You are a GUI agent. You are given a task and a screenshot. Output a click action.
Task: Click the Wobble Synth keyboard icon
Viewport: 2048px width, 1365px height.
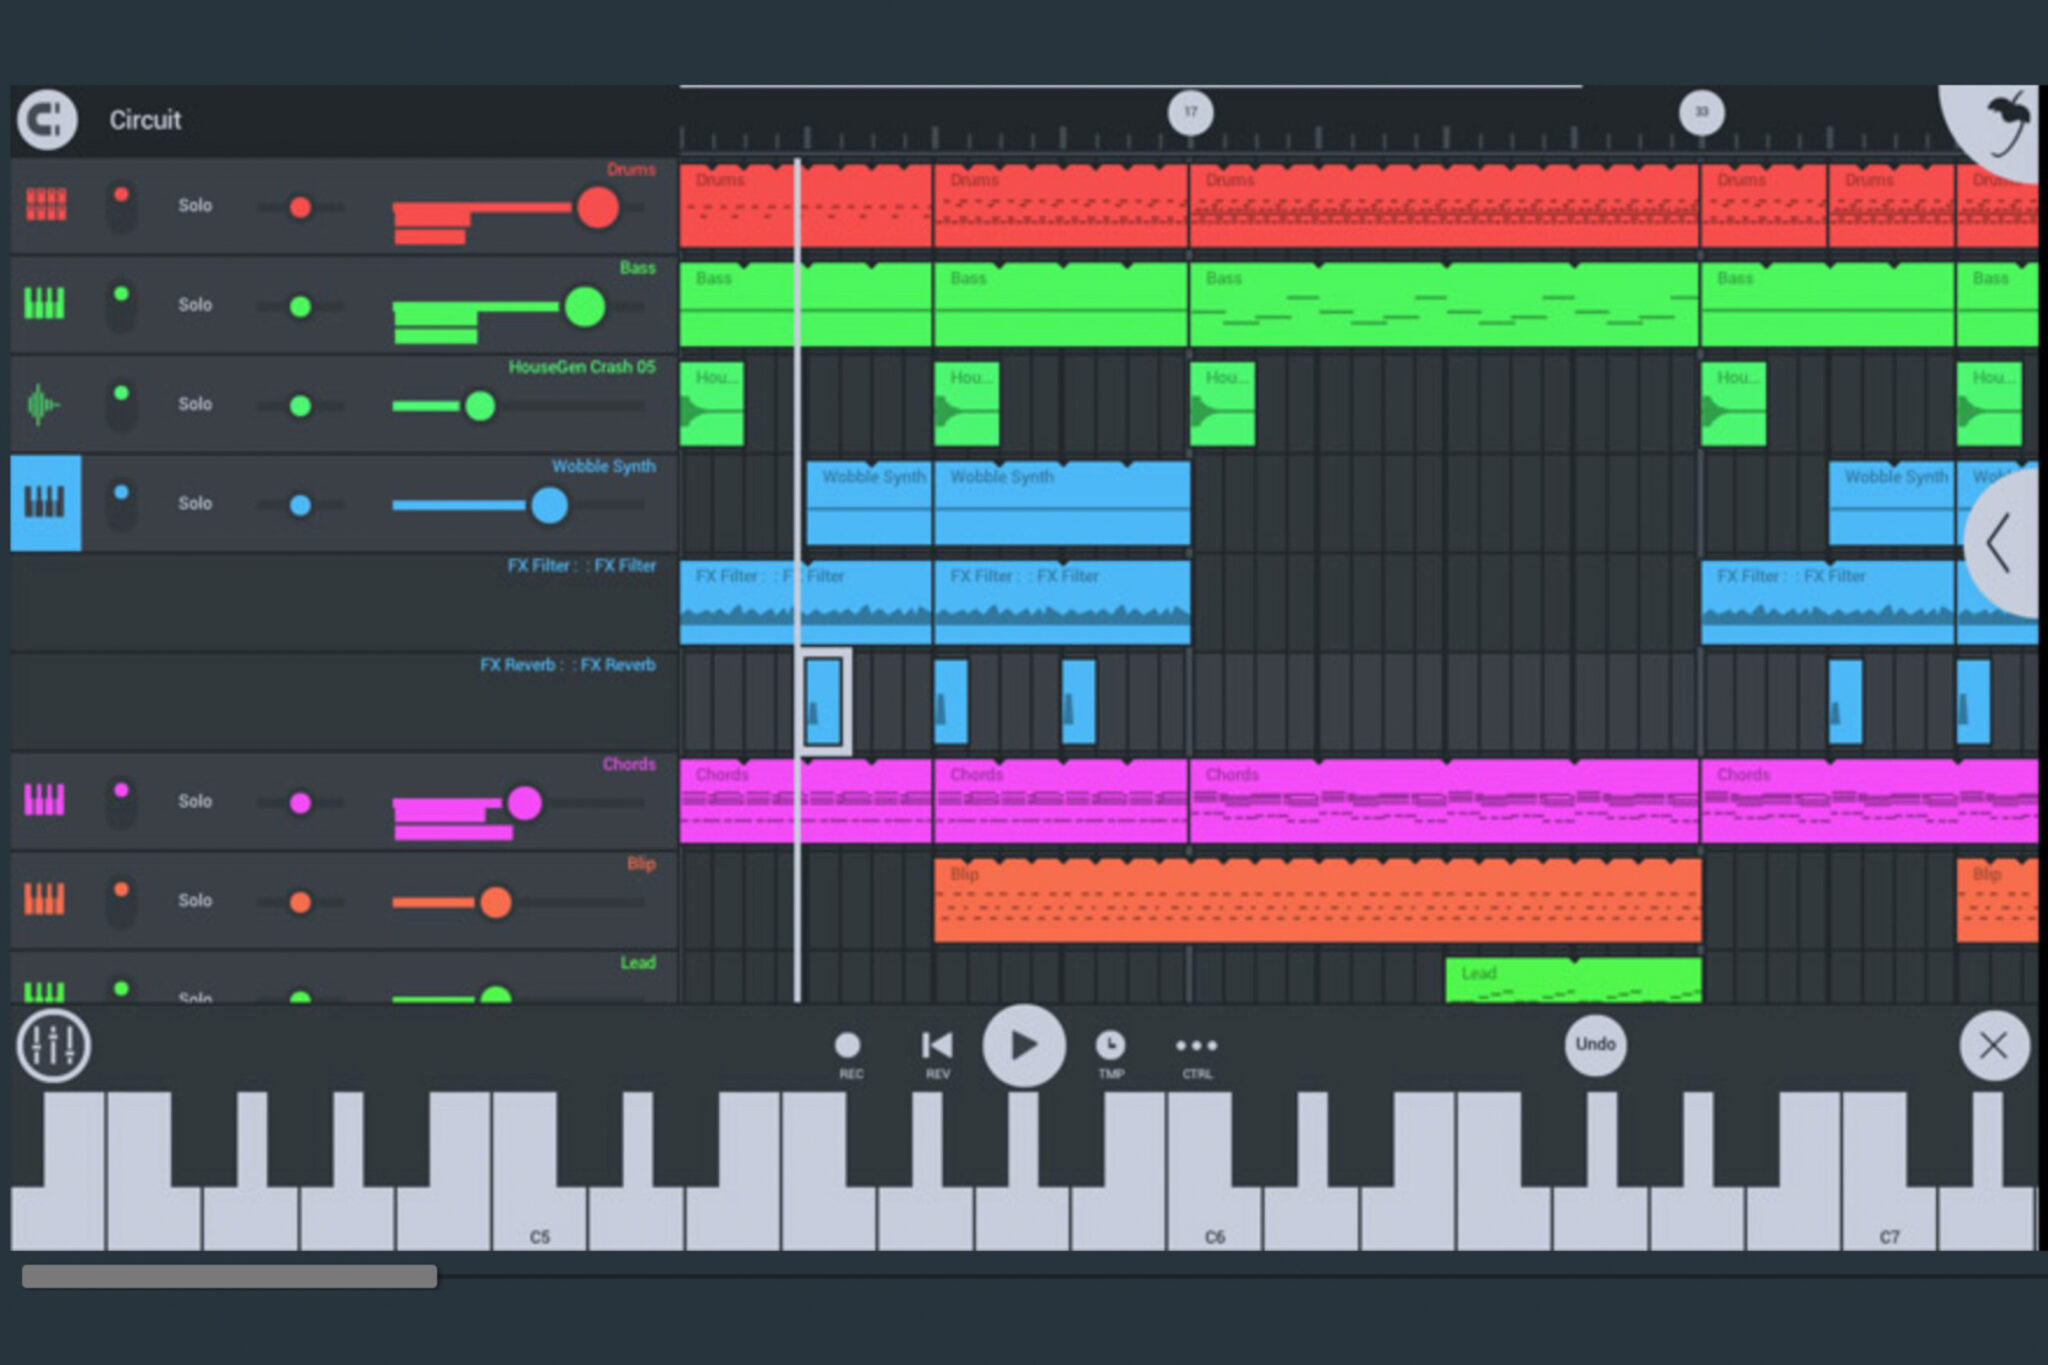point(45,504)
